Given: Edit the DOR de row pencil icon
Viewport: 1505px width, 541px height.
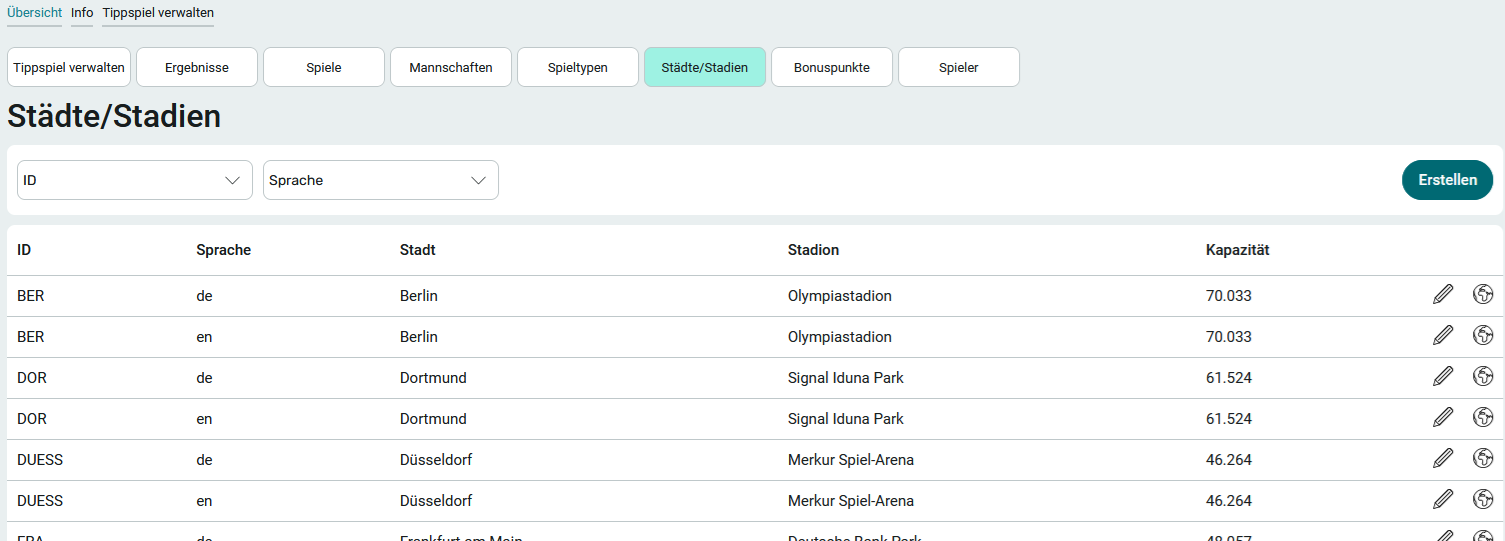Looking at the screenshot, I should [x=1443, y=376].
